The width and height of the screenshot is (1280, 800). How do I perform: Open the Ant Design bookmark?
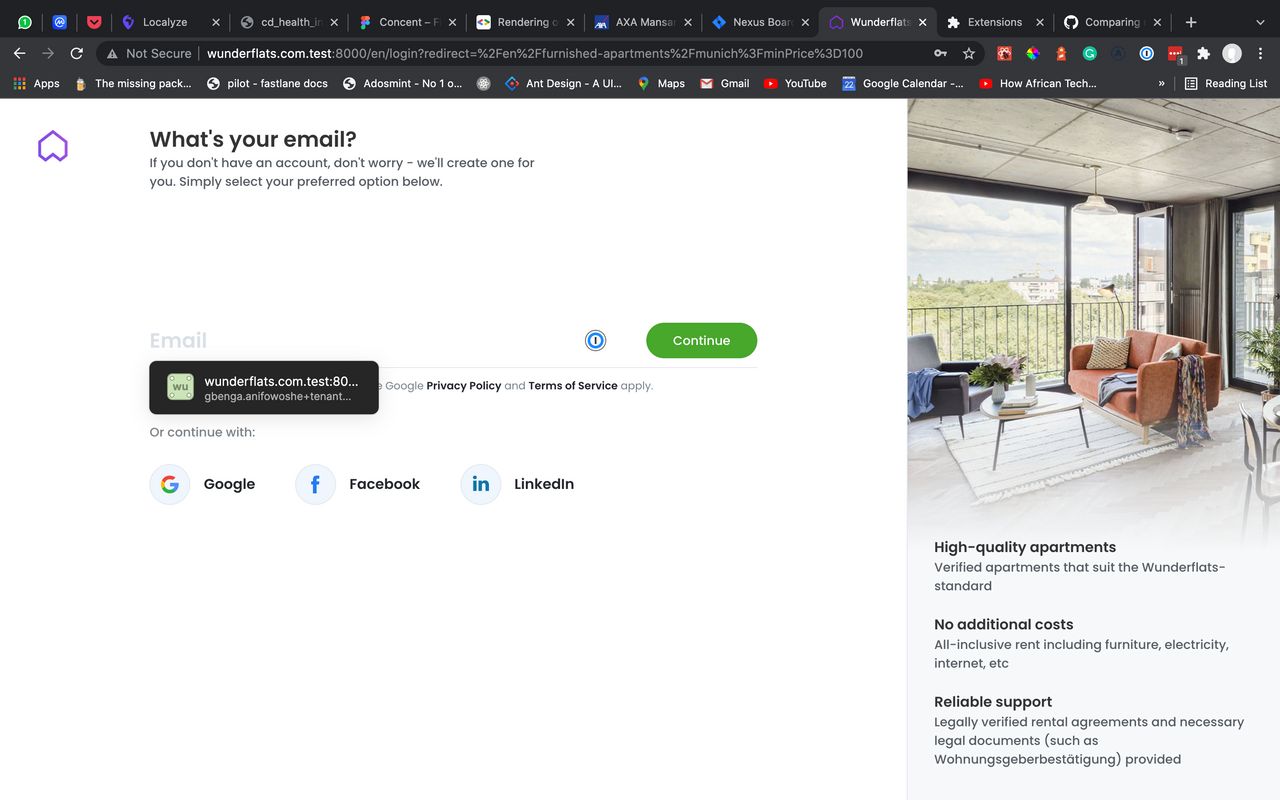coord(564,84)
